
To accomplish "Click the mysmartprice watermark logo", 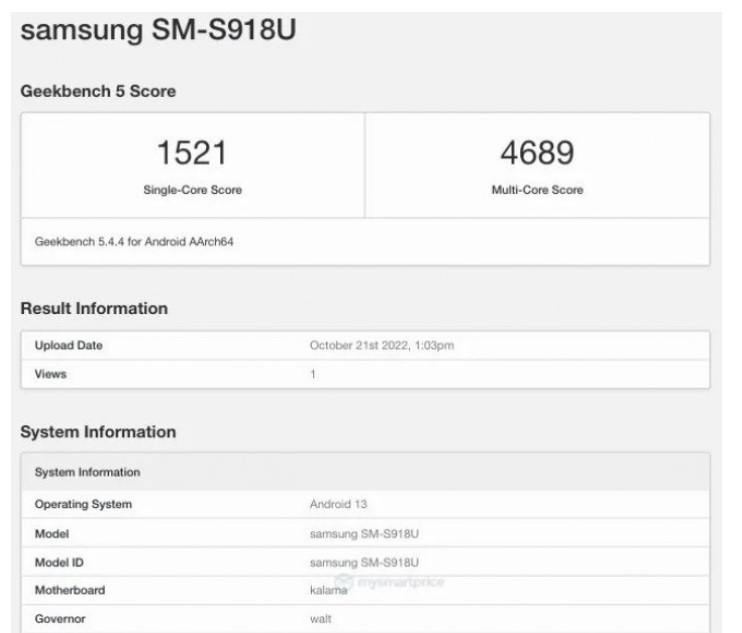I will click(389, 581).
